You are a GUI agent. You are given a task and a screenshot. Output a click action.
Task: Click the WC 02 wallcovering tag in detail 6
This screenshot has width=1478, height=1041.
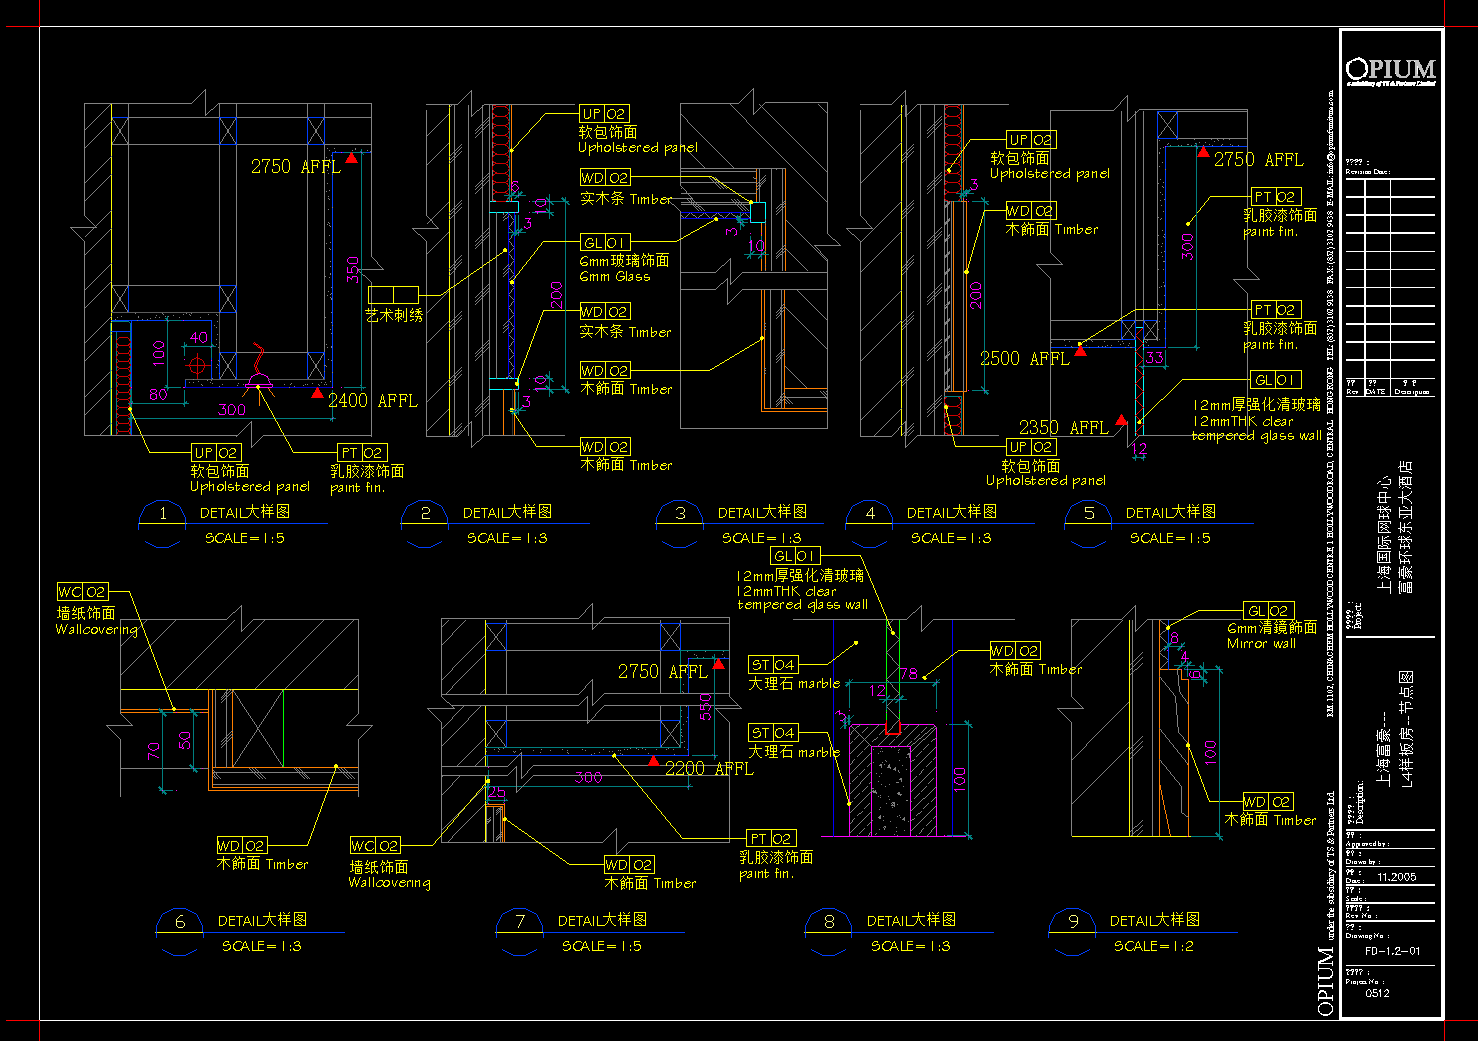coord(82,592)
